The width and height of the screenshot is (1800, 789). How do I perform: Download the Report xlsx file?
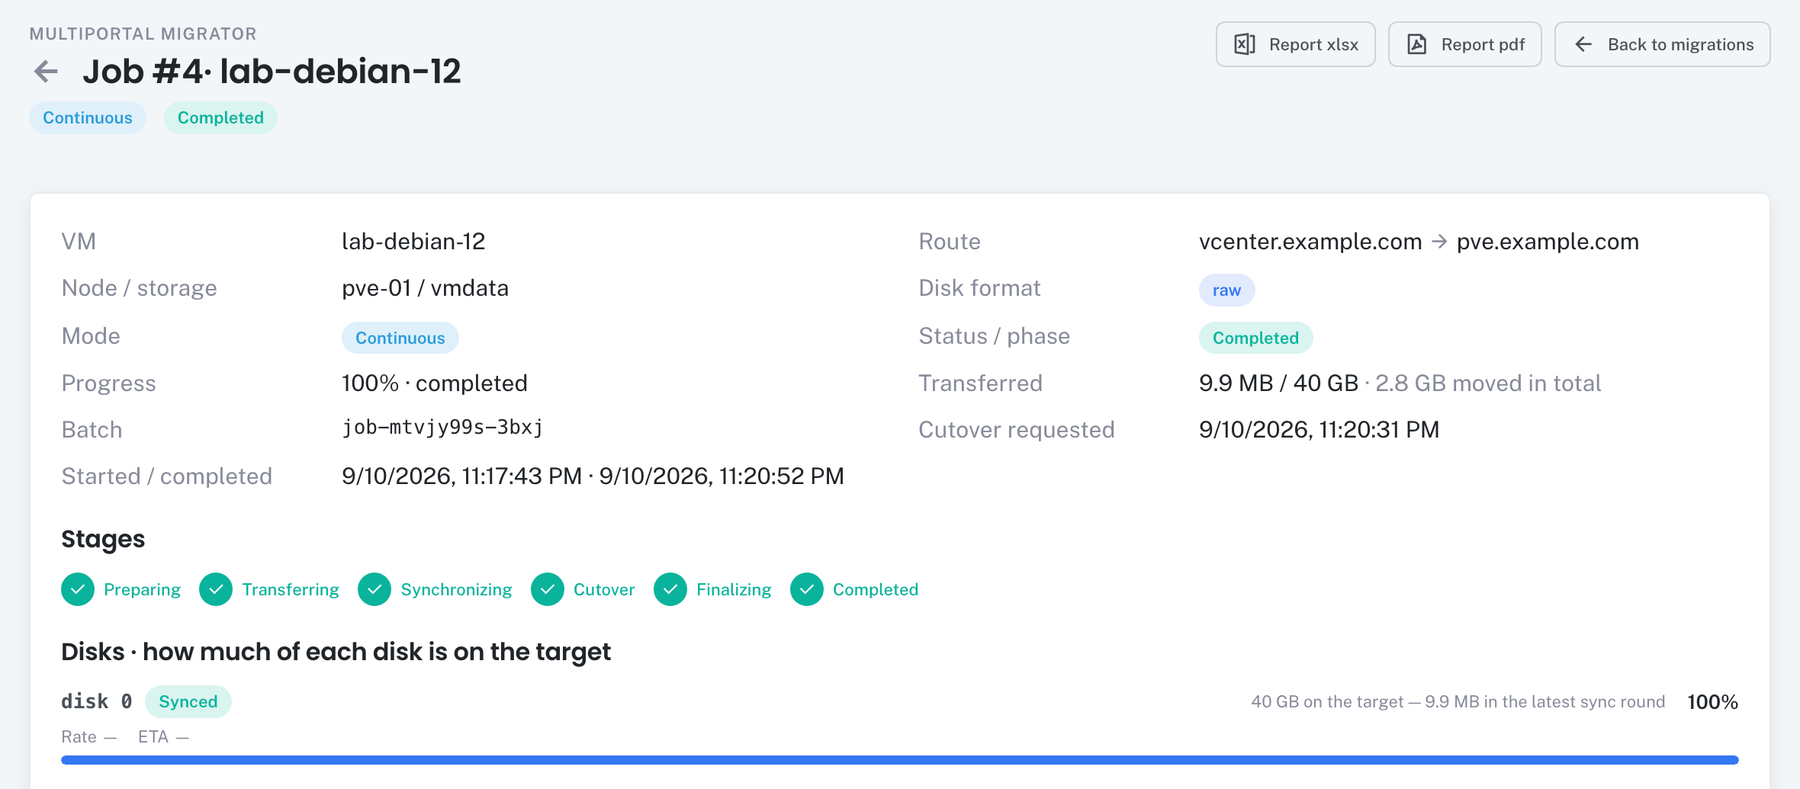(x=1295, y=44)
